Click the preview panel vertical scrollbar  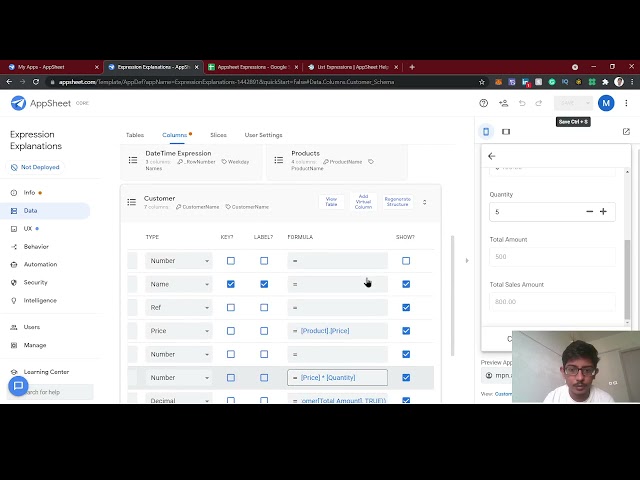pyautogui.click(x=627, y=280)
